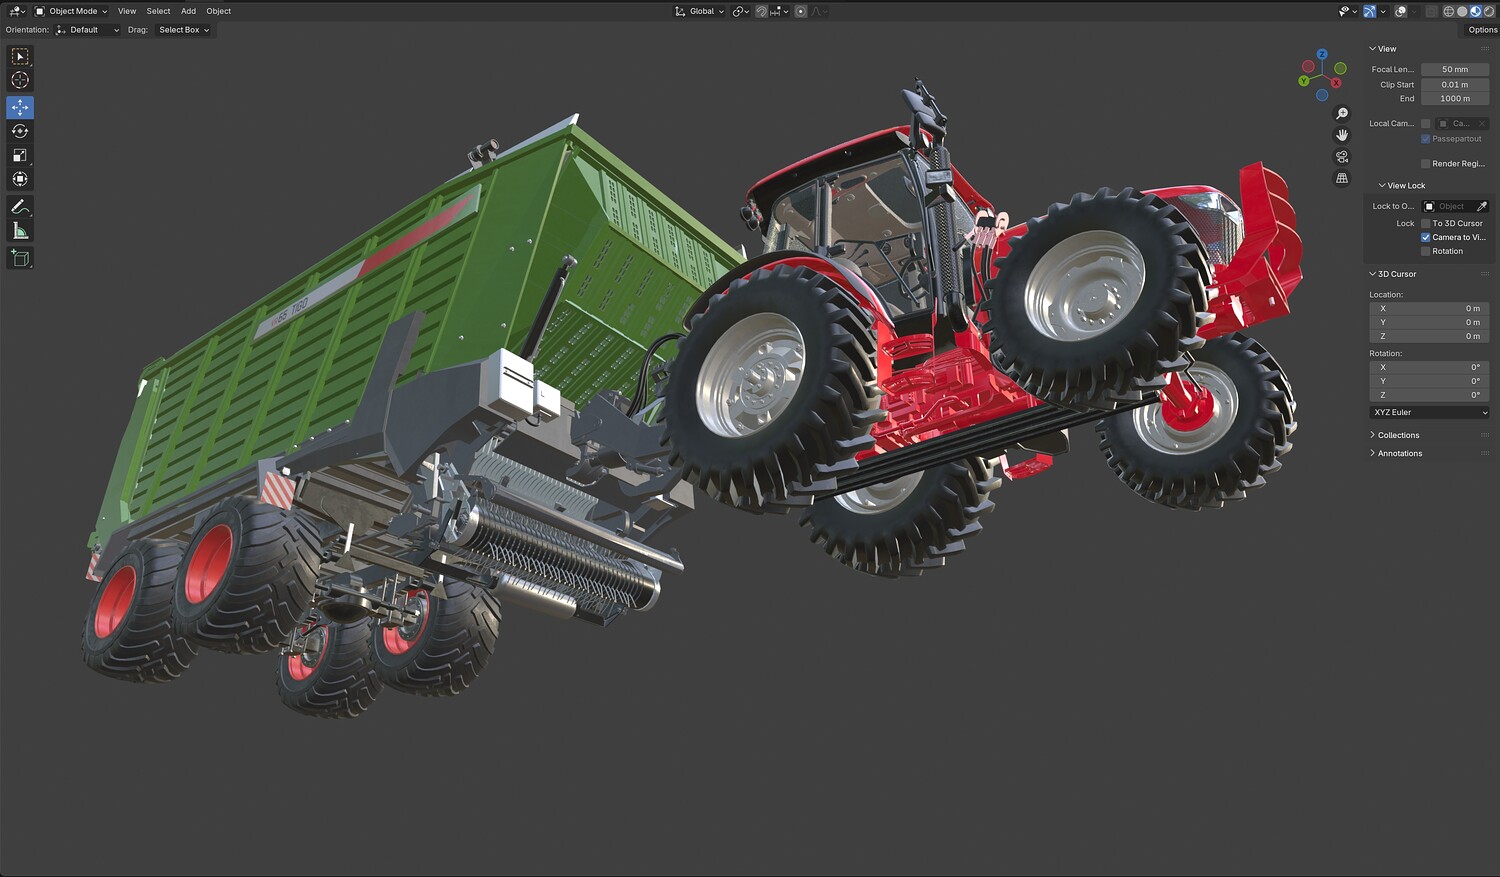Toggle snapping magnet in header
The height and width of the screenshot is (877, 1500).
[761, 11]
